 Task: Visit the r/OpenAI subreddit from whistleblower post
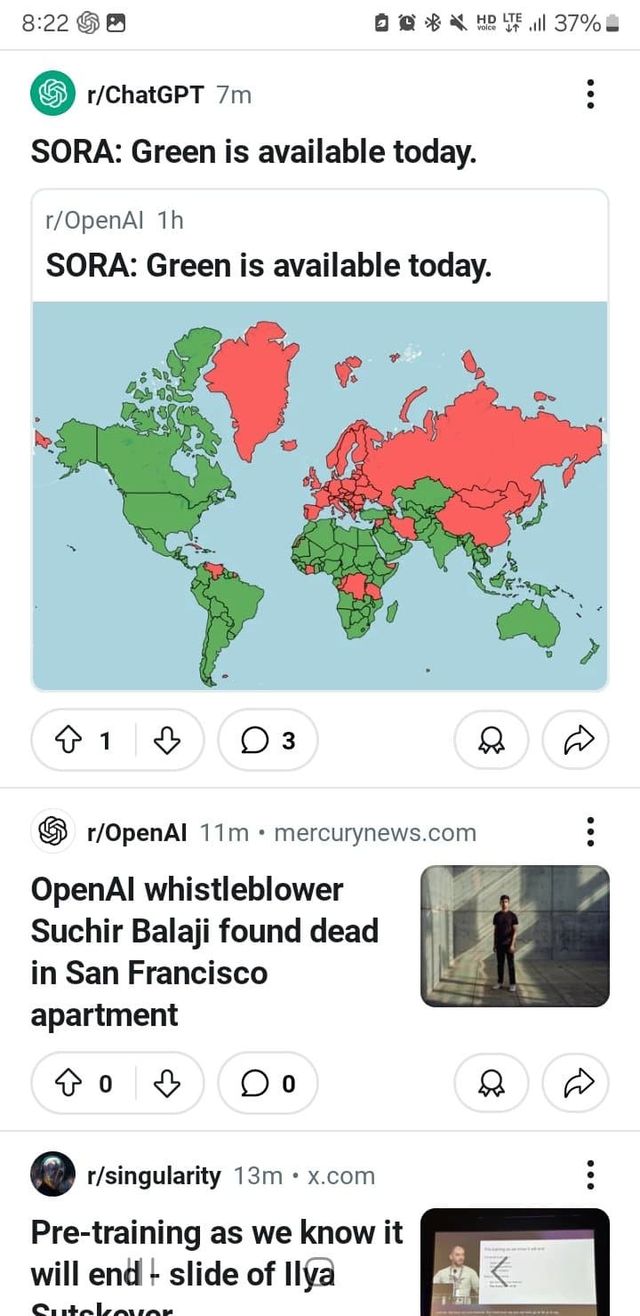click(137, 832)
